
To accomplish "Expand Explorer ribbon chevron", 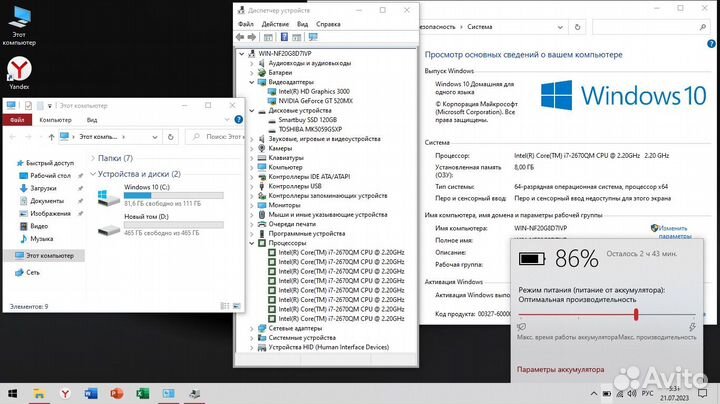I will (x=227, y=119).
